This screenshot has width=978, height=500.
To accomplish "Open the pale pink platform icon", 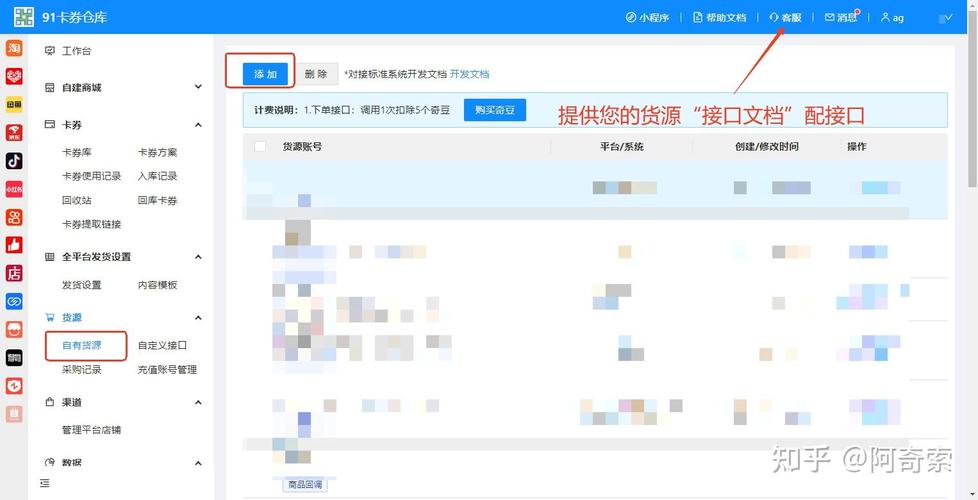I will [x=14, y=413].
